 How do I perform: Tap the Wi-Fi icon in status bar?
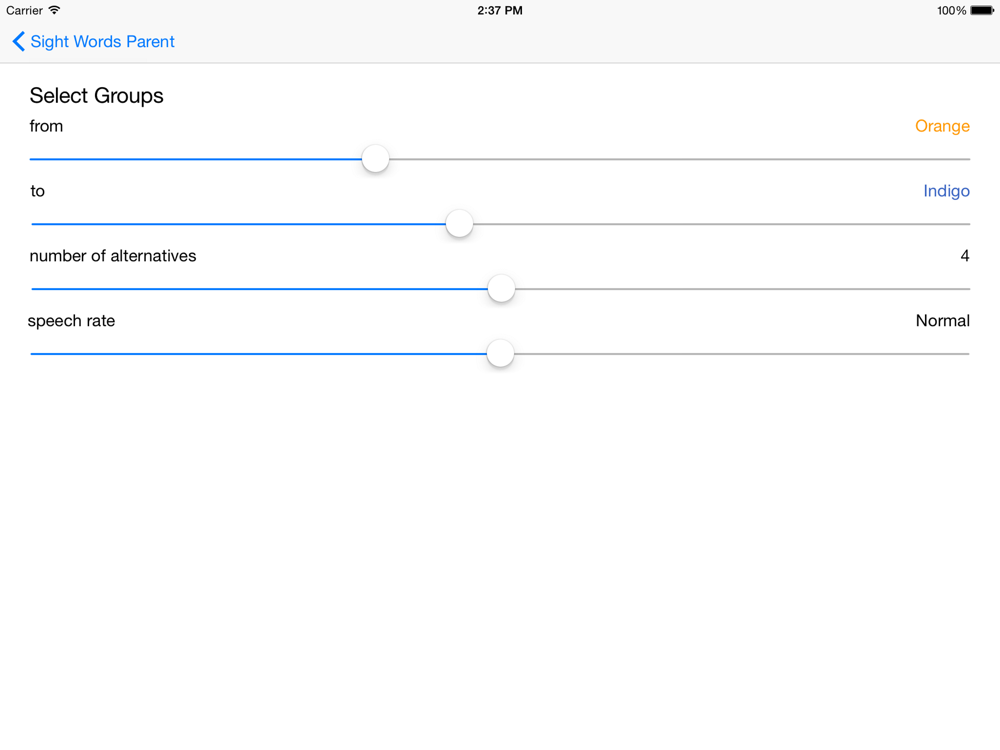tap(54, 10)
